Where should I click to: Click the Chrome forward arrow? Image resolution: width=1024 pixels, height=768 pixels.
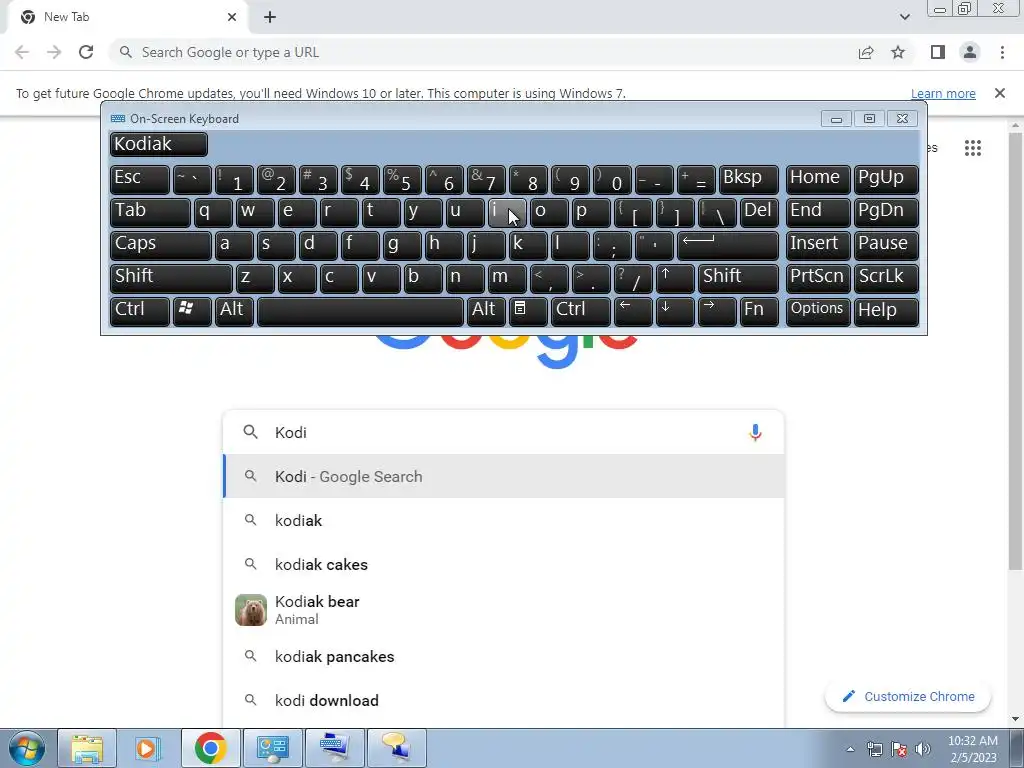54,52
